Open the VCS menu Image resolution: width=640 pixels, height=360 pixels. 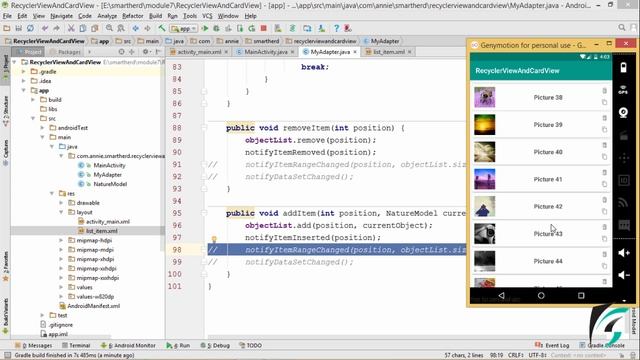coord(207,16)
